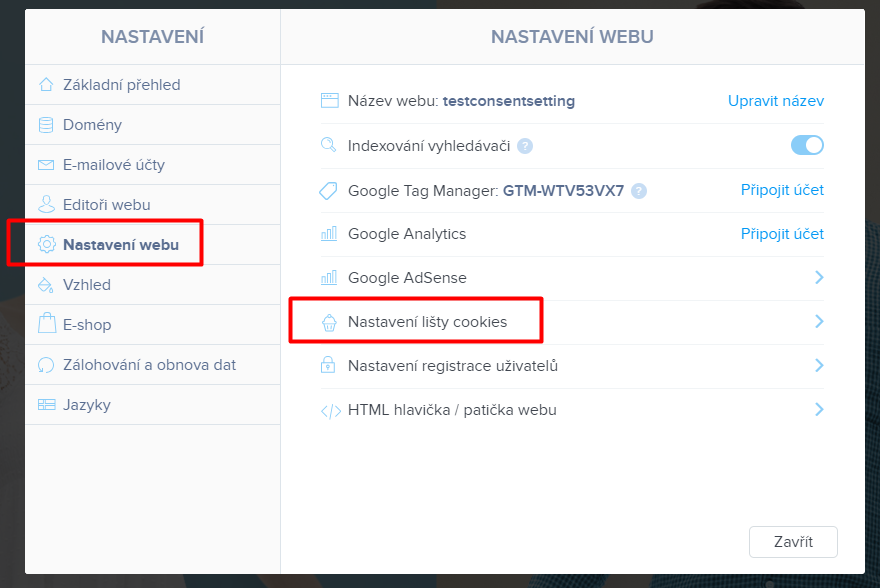Click the NASTAVENÍ WEBU heading
The height and width of the screenshot is (588, 880).
click(x=572, y=36)
